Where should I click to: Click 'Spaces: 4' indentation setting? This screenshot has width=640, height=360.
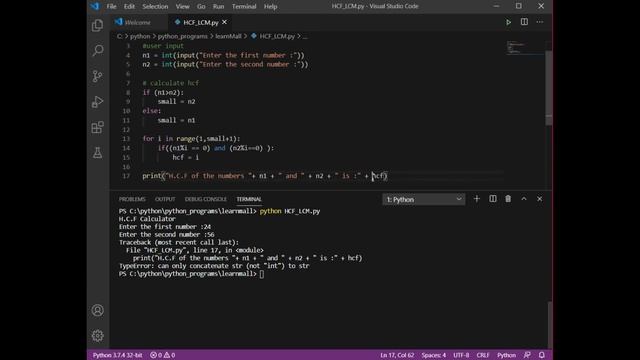coord(434,355)
